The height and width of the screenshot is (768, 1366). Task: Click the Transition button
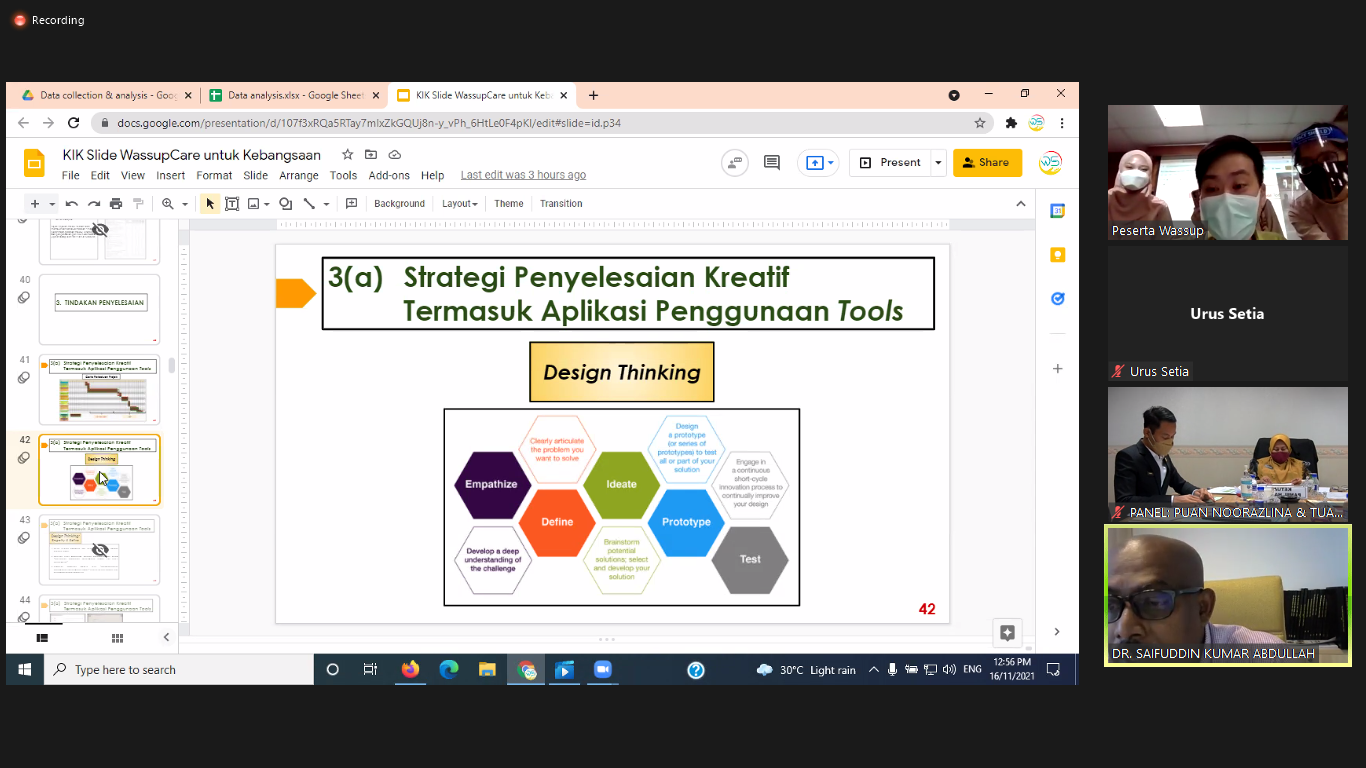click(561, 204)
